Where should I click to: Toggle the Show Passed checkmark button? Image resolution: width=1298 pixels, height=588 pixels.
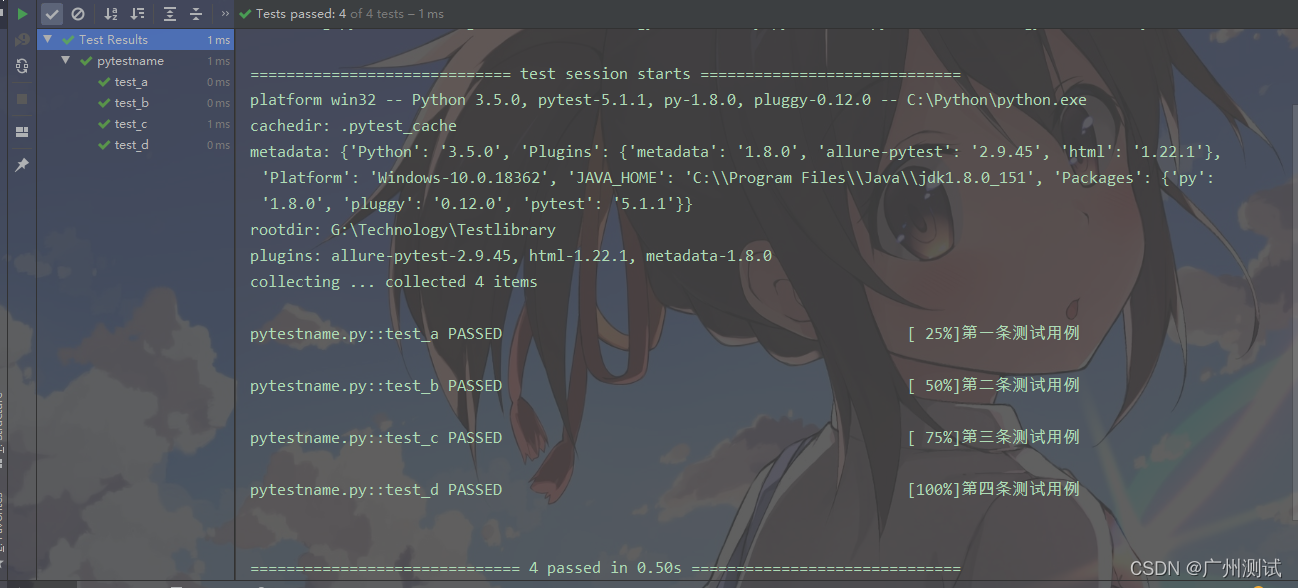pyautogui.click(x=52, y=14)
